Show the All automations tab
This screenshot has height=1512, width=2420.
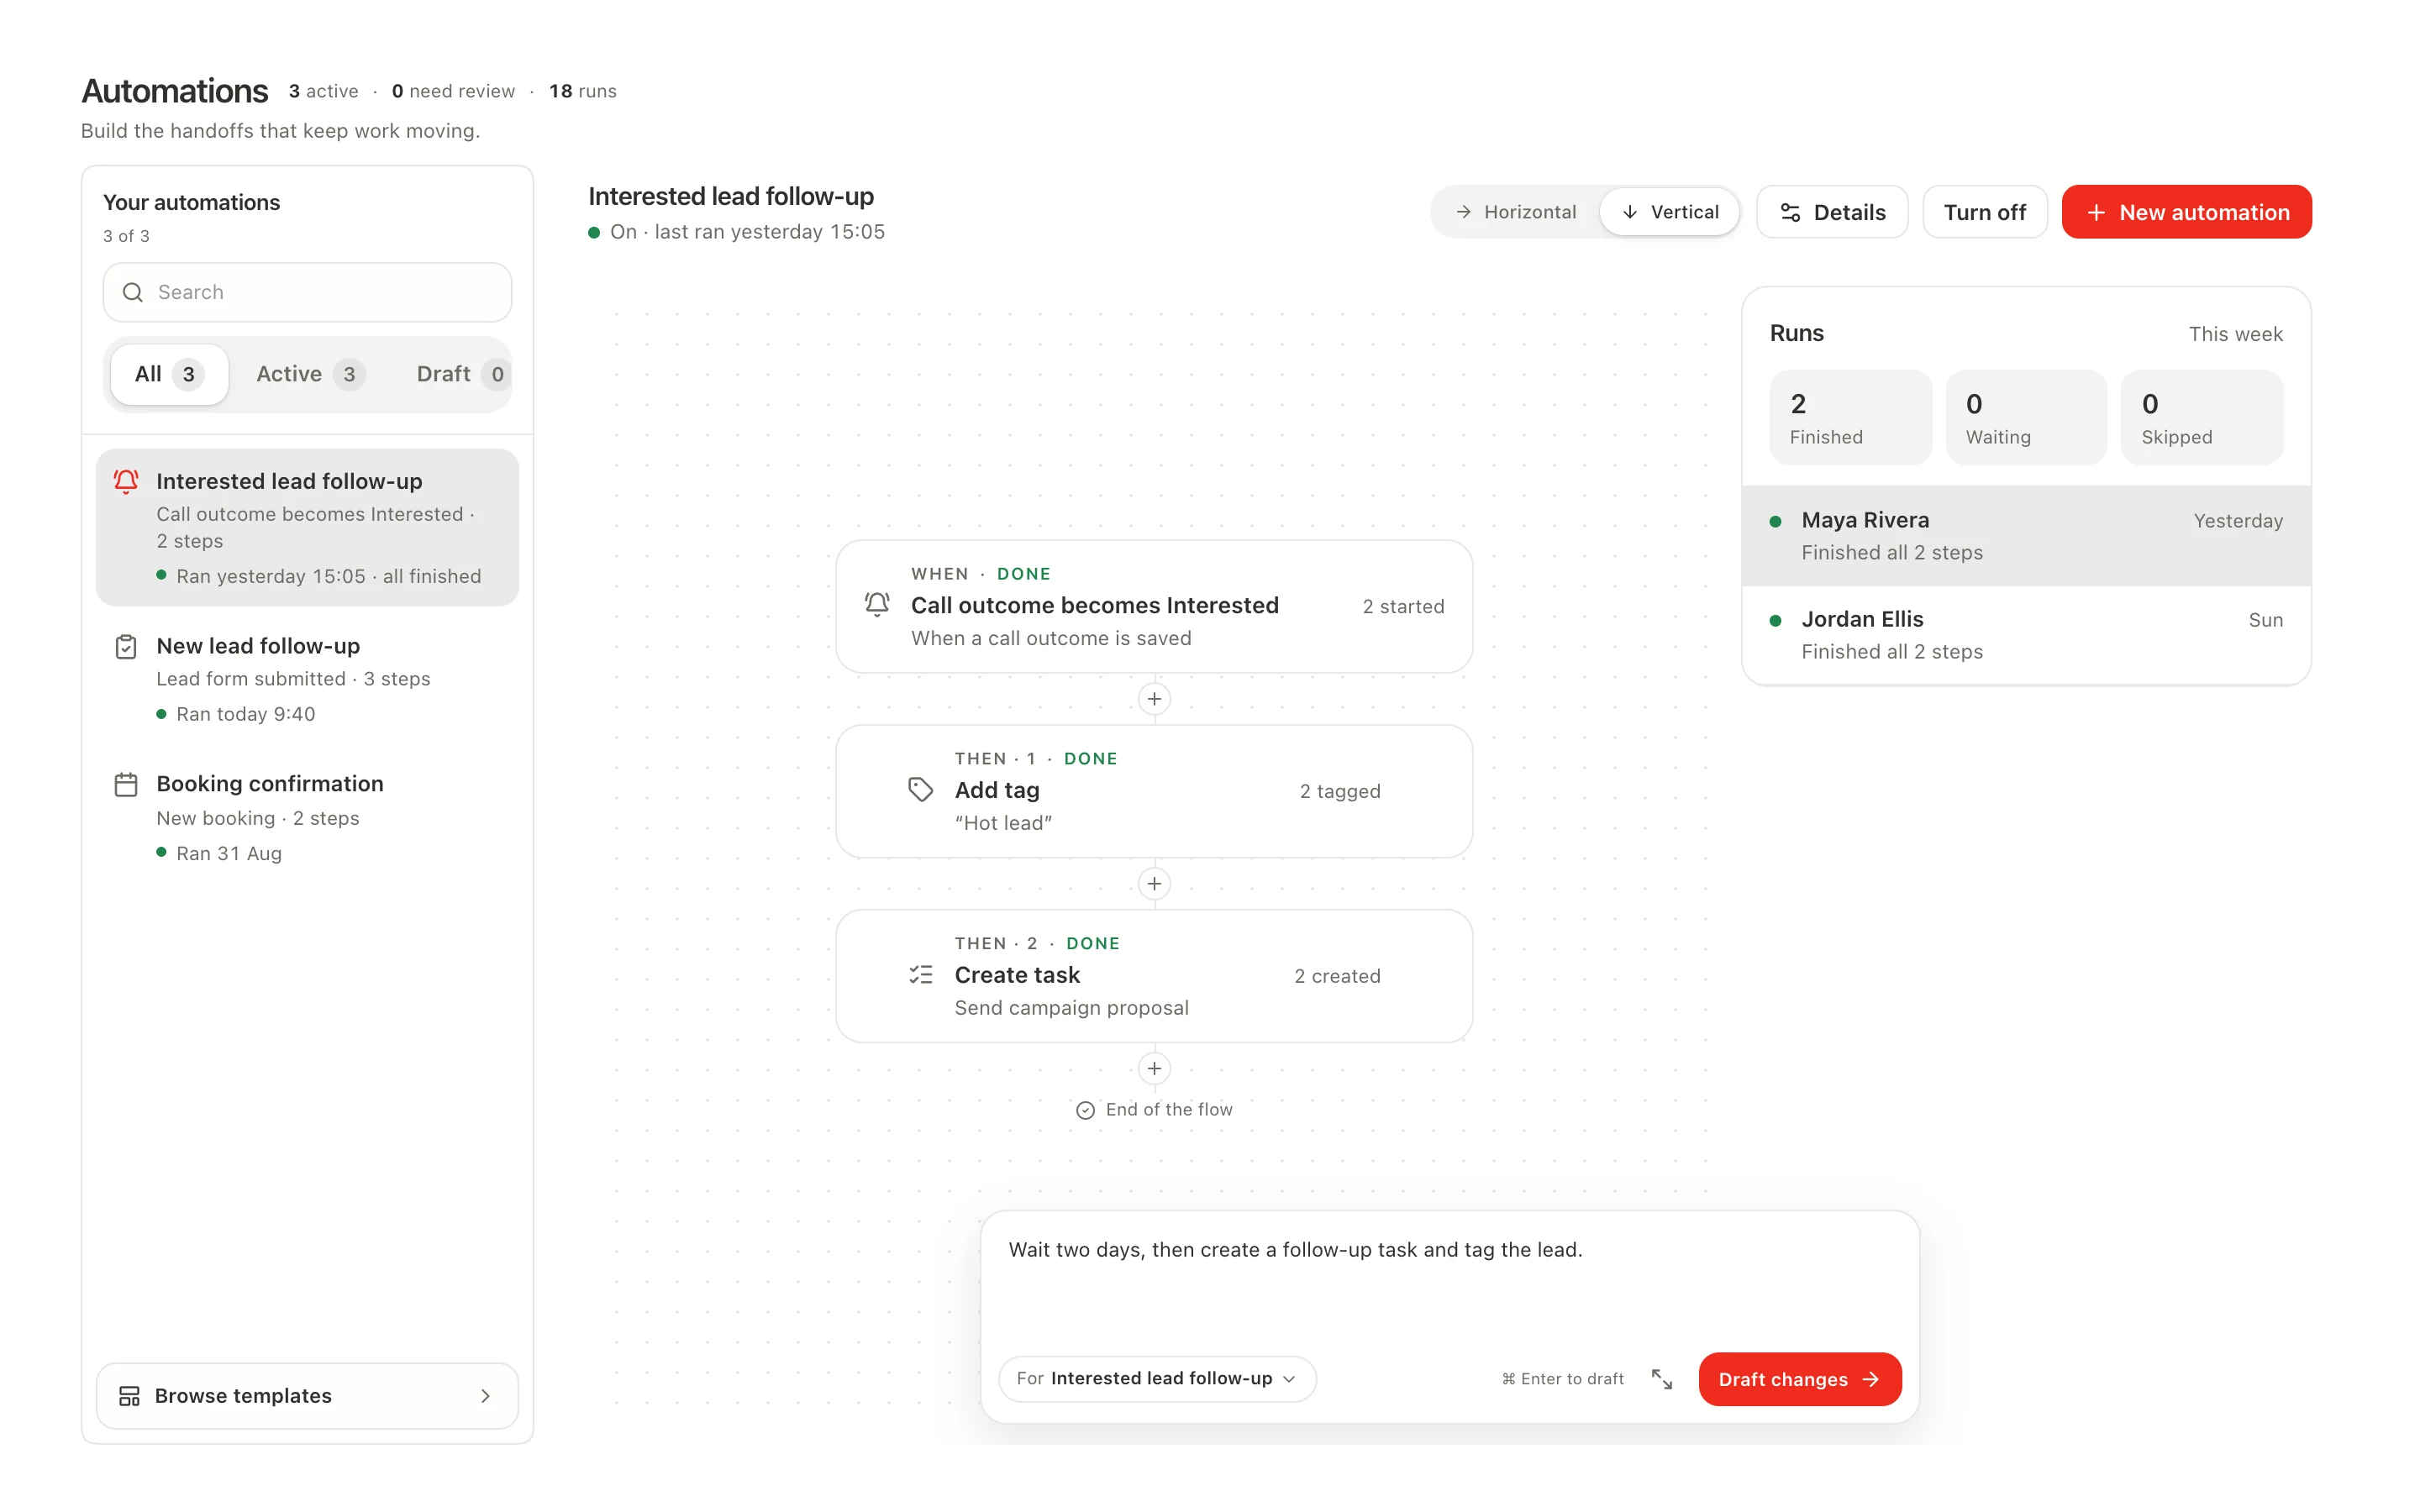point(169,374)
